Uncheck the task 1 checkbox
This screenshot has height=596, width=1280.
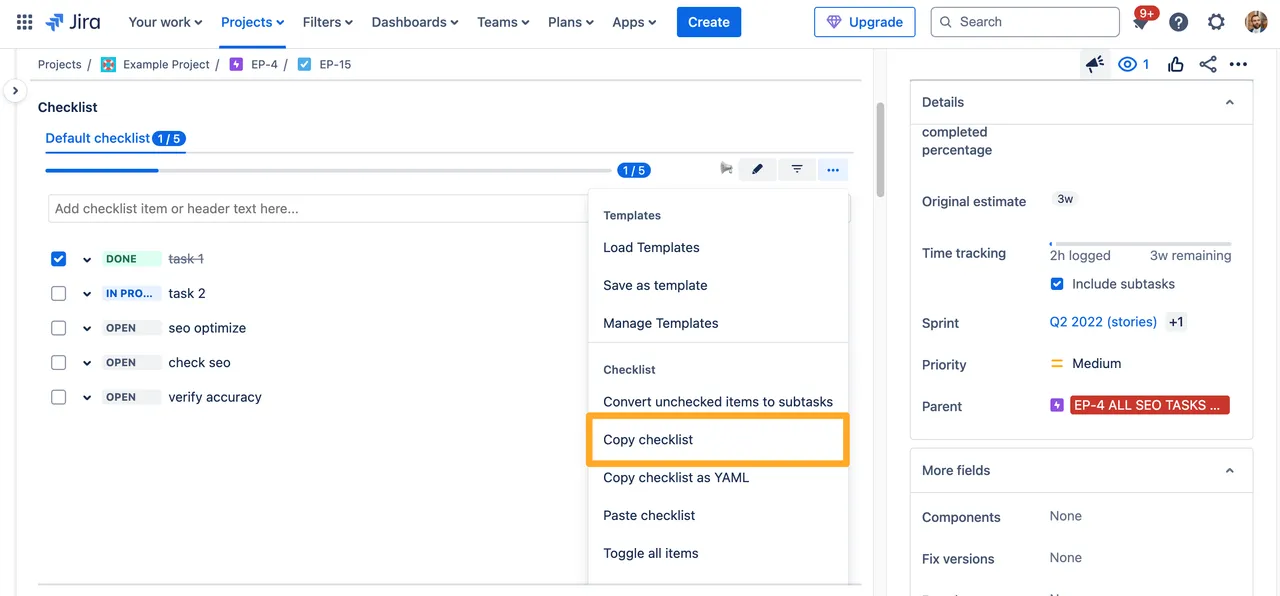point(59,259)
